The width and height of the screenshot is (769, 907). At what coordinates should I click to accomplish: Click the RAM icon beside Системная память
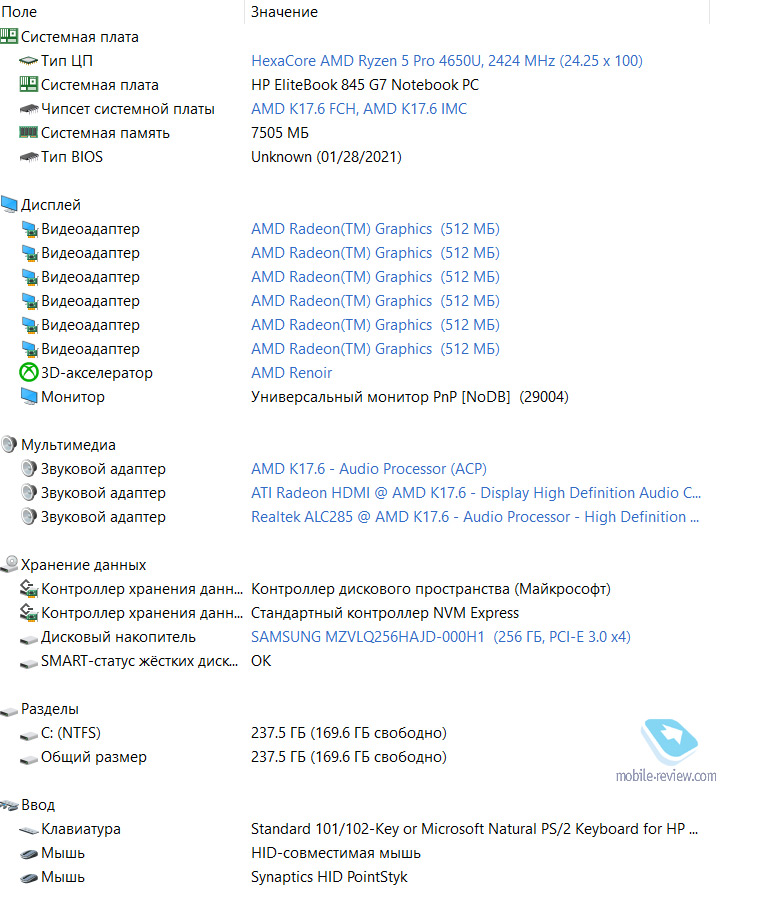pos(28,132)
